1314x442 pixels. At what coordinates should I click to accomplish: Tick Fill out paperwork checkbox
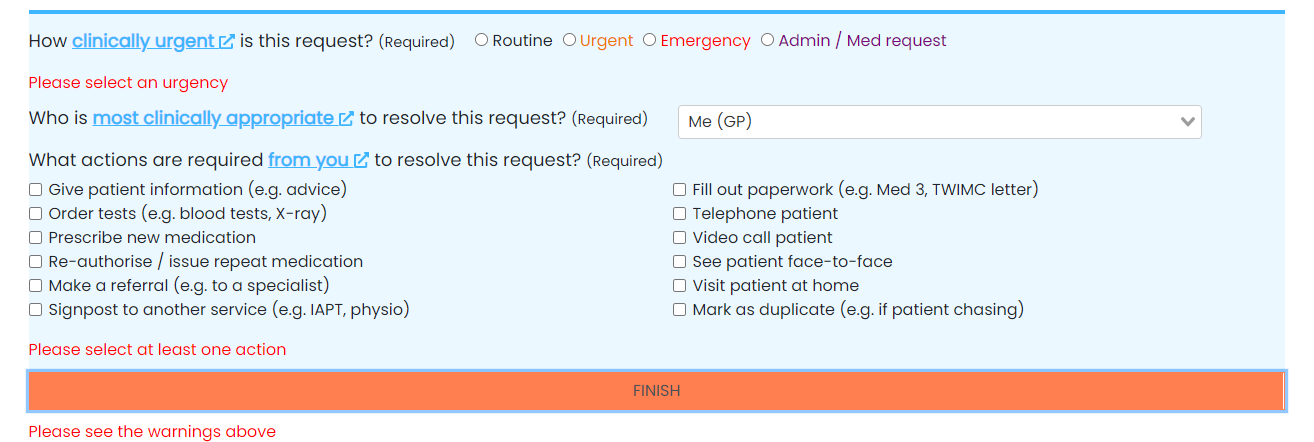[680, 189]
